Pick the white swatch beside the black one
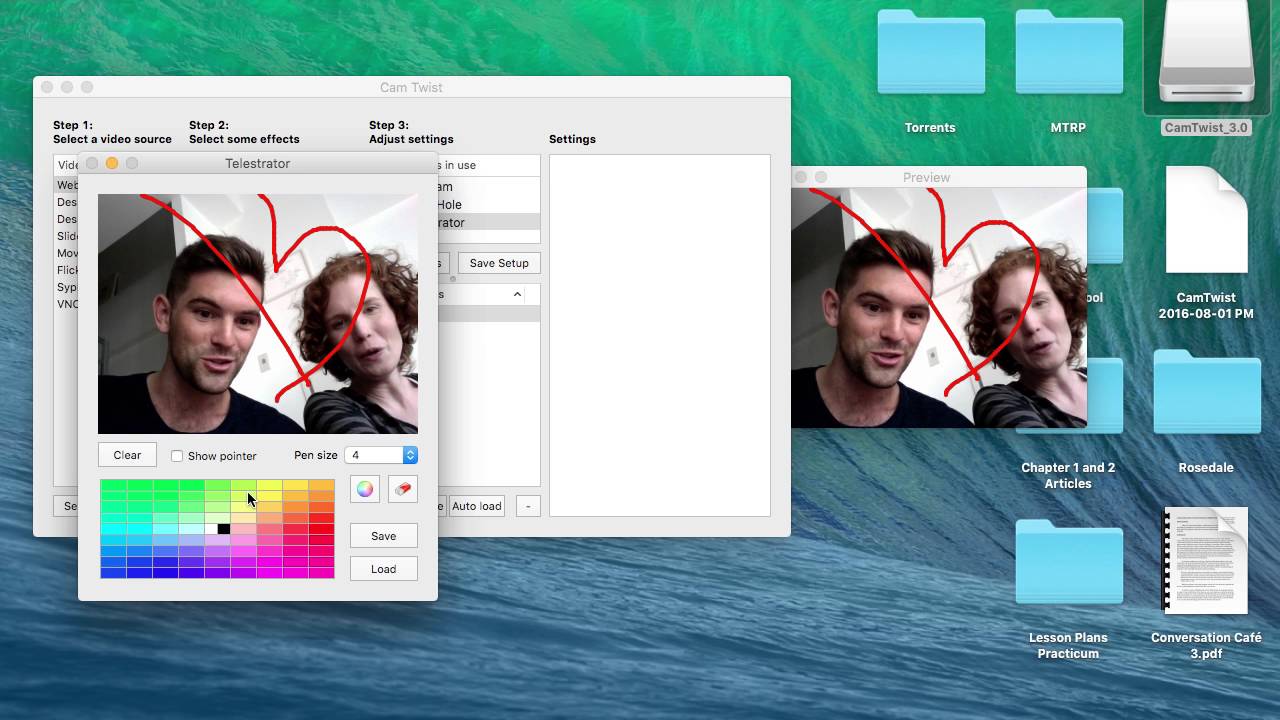The width and height of the screenshot is (1280, 720). tap(211, 530)
